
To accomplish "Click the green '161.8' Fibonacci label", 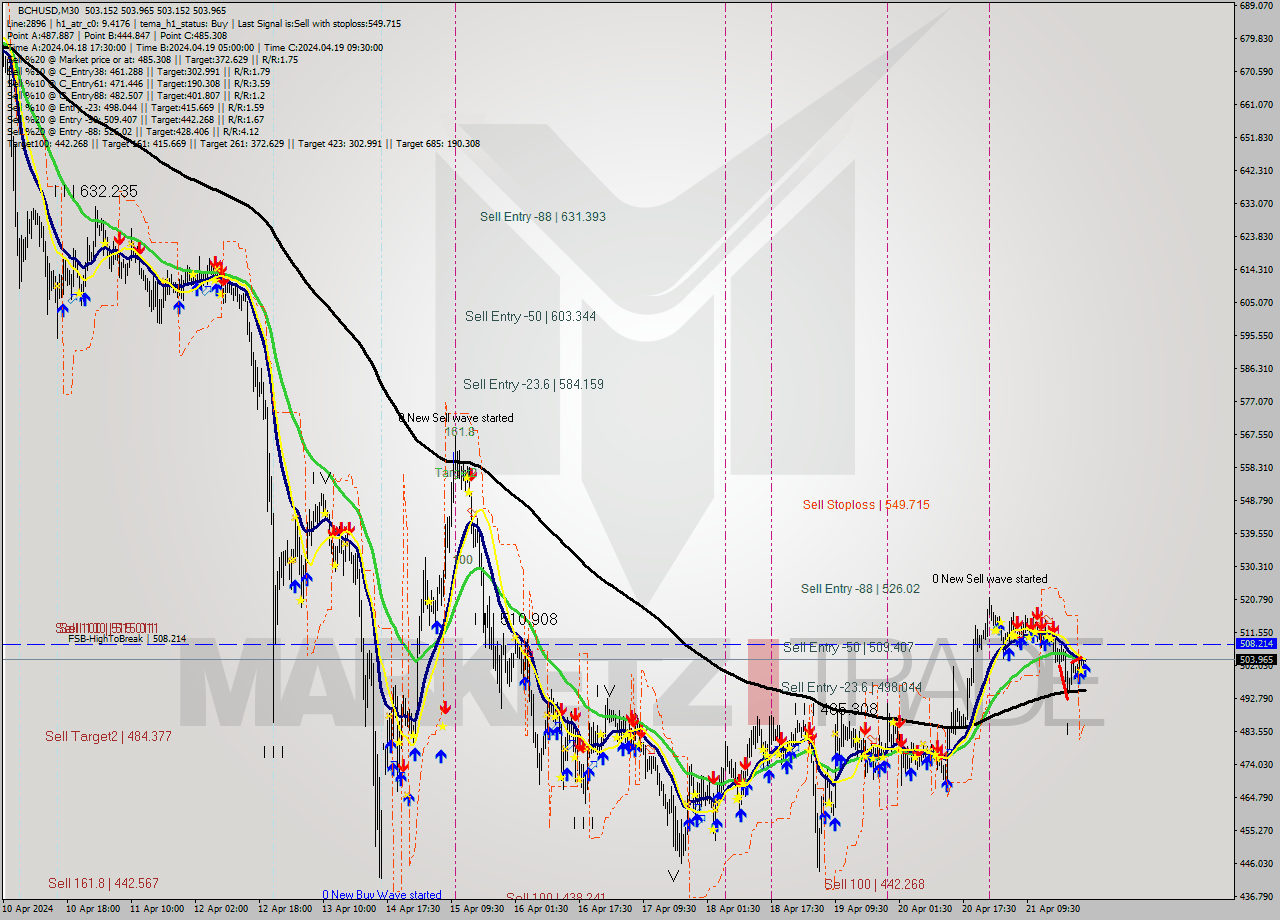I will coord(460,431).
